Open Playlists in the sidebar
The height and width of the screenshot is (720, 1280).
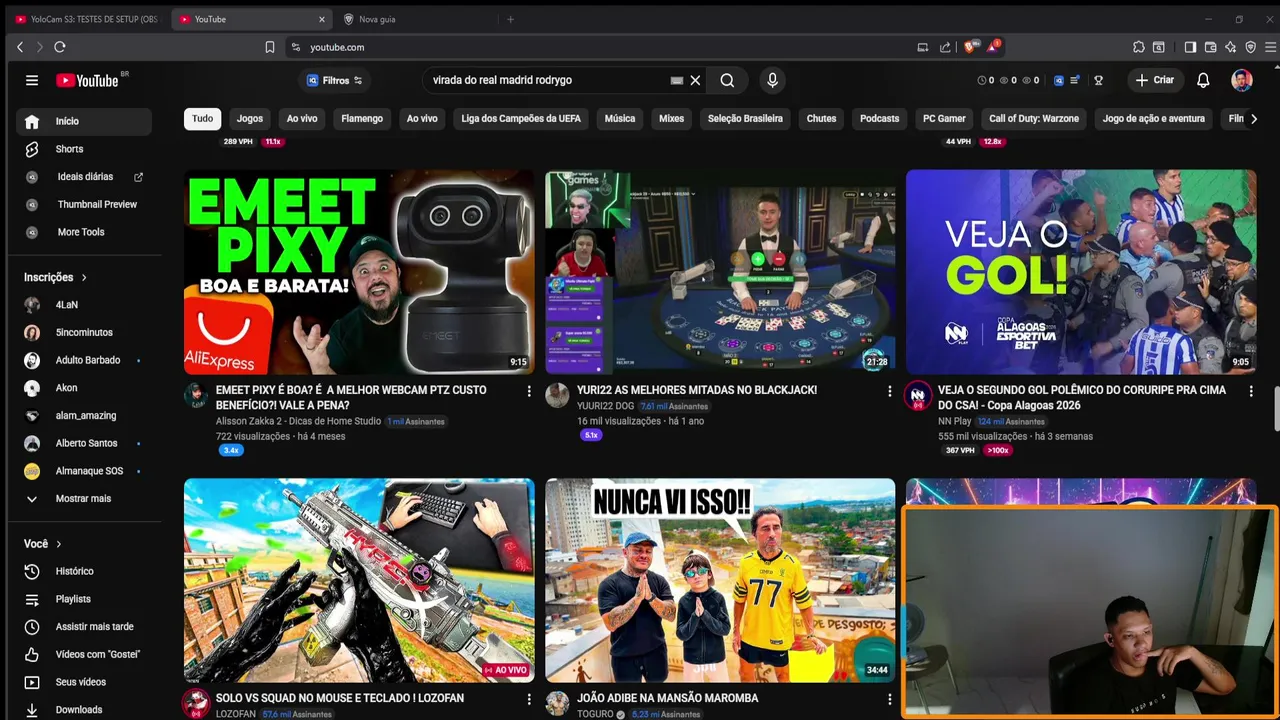click(84, 599)
